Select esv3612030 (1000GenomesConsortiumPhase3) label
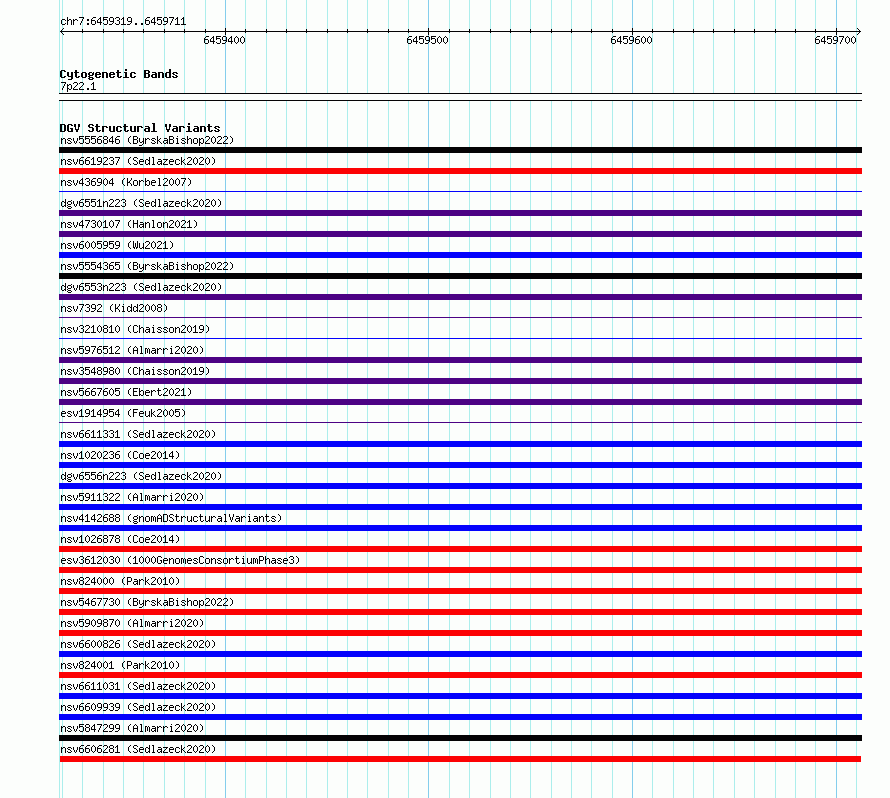The height and width of the screenshot is (798, 890). 180,560
